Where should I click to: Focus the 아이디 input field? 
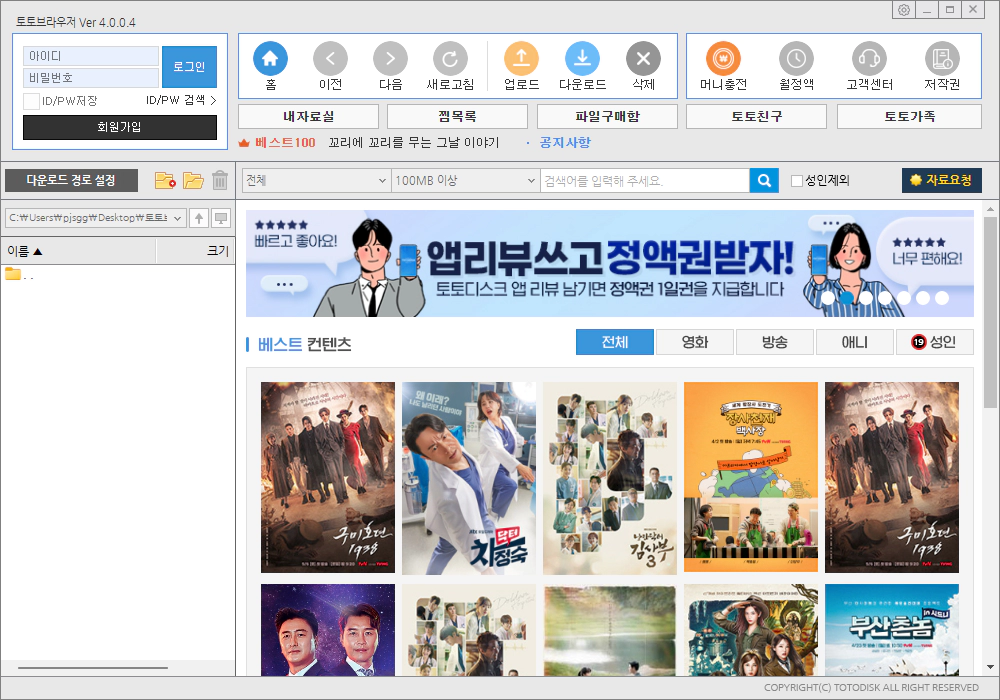pos(91,56)
